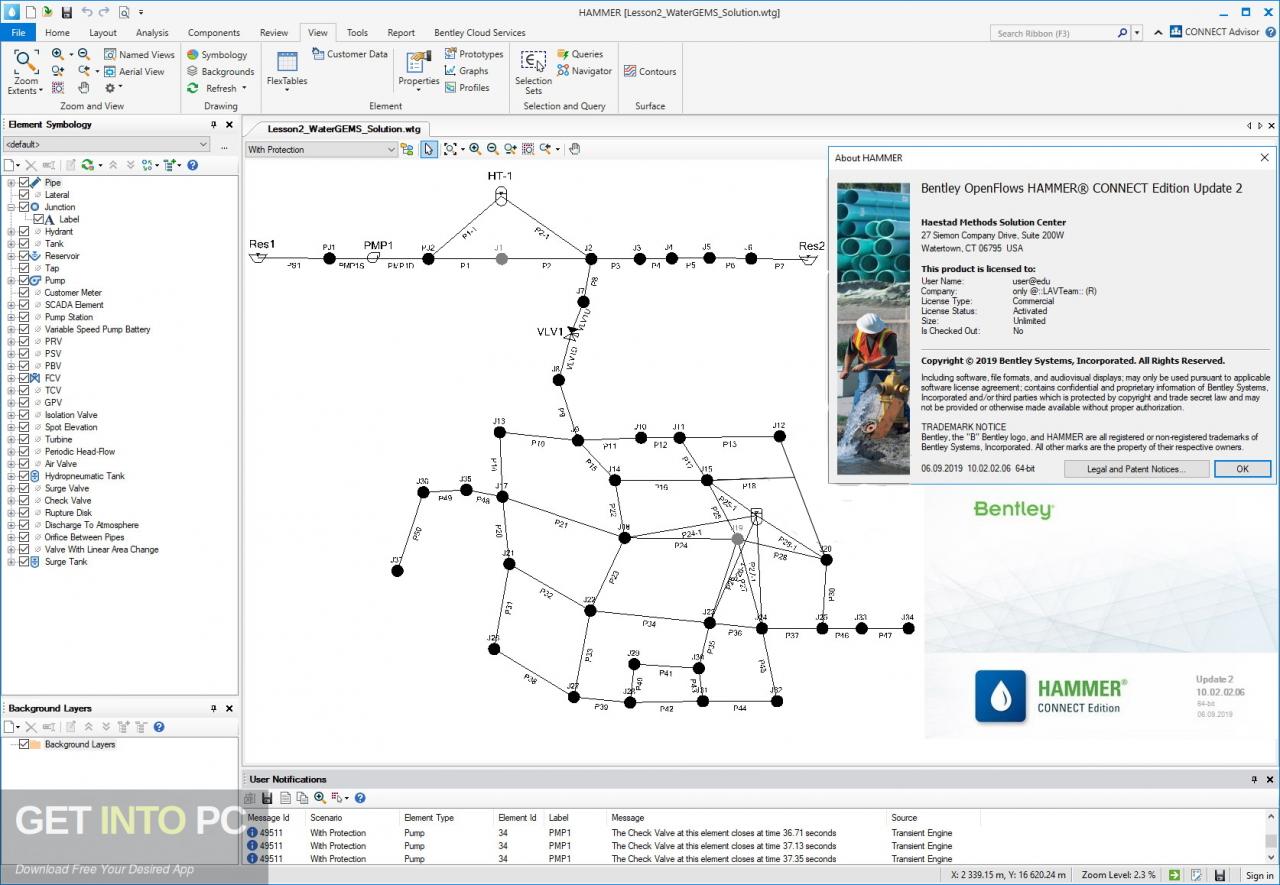Toggle the Surge Tank symbology checkbox
Screen dimensions: 1280x885
24,562
